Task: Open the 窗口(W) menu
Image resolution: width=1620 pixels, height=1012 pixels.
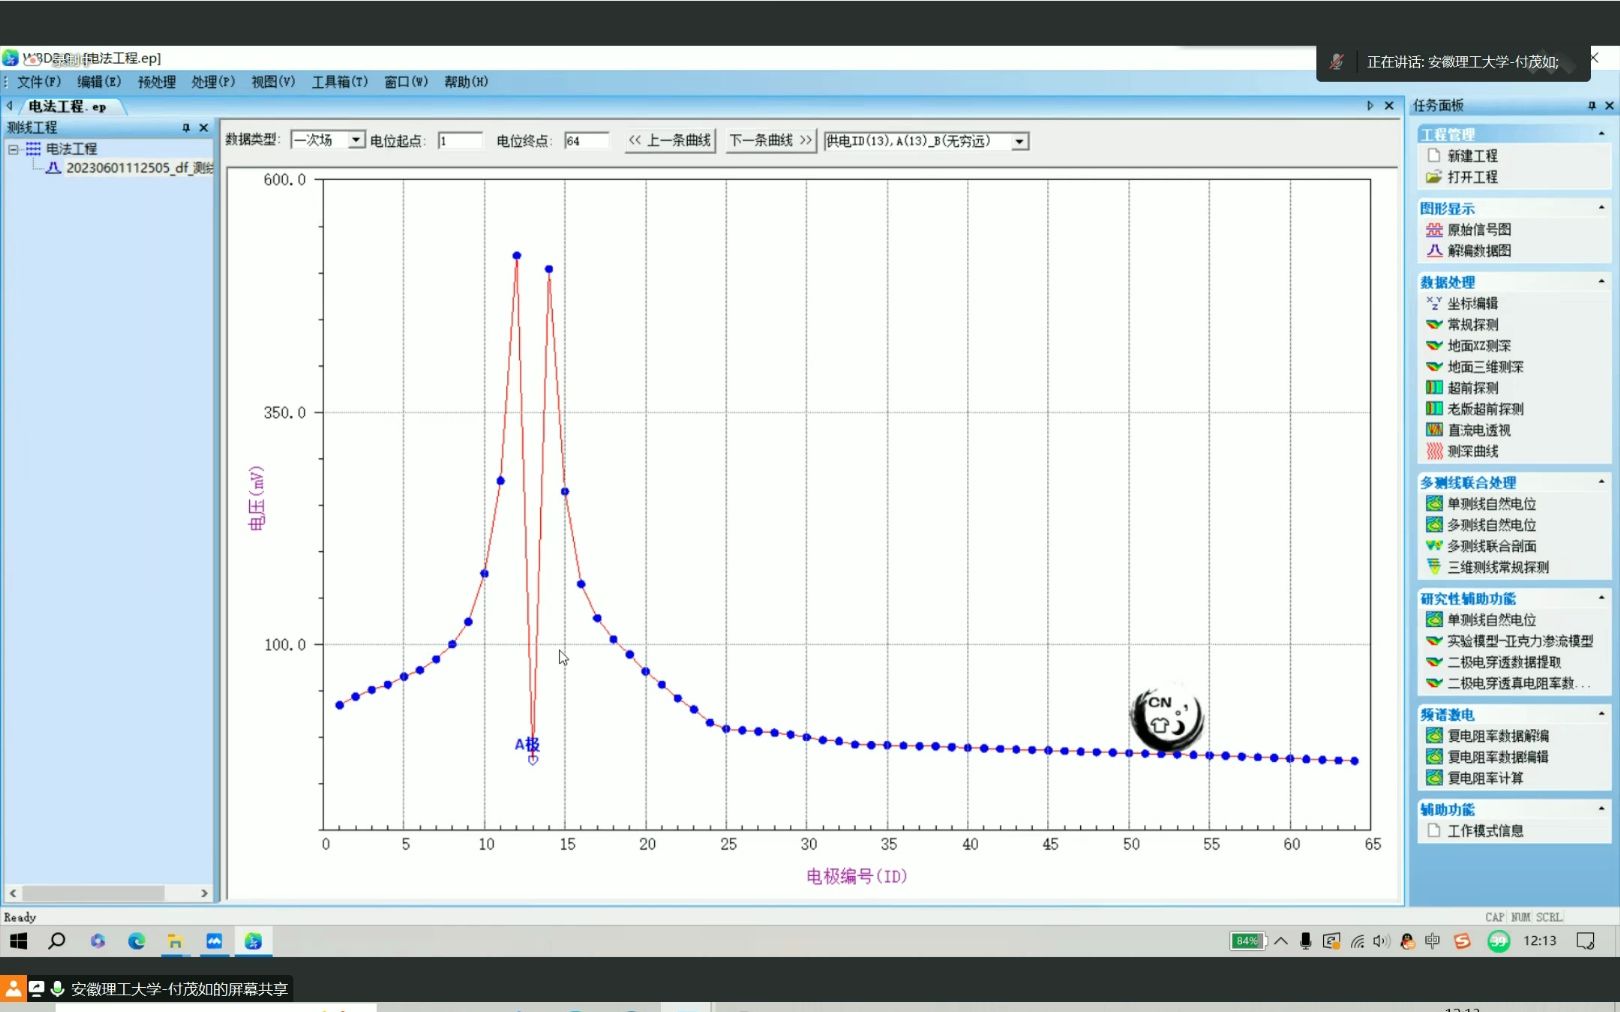Action: (406, 82)
